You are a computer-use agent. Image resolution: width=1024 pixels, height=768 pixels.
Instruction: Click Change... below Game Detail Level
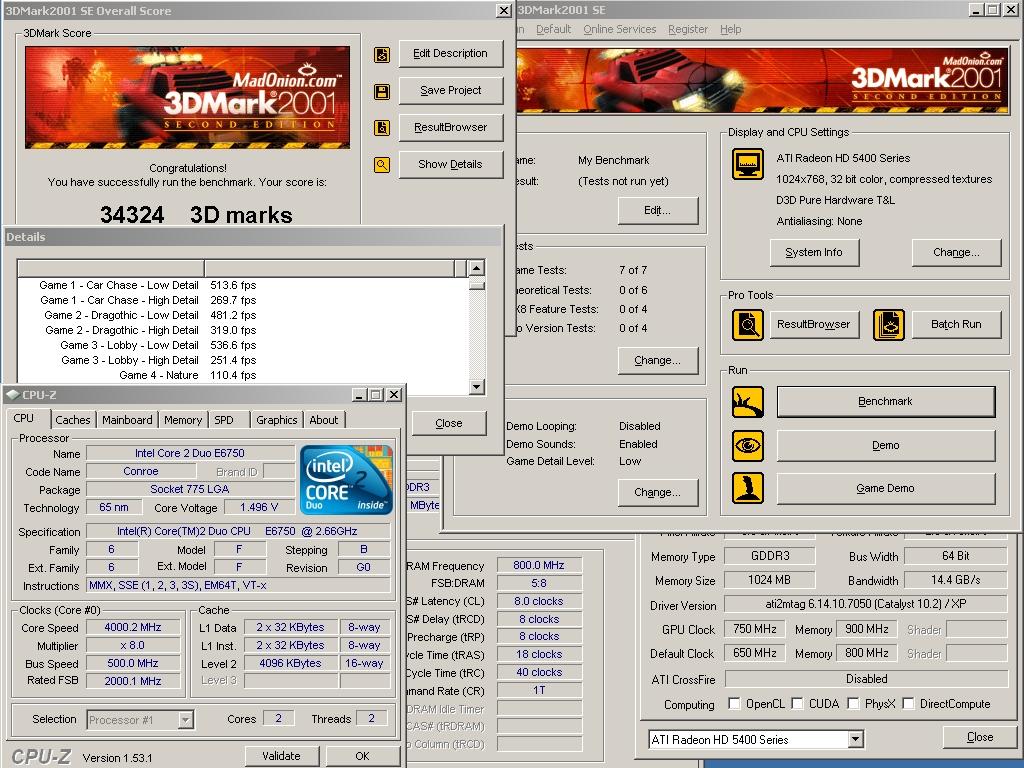[x=658, y=492]
